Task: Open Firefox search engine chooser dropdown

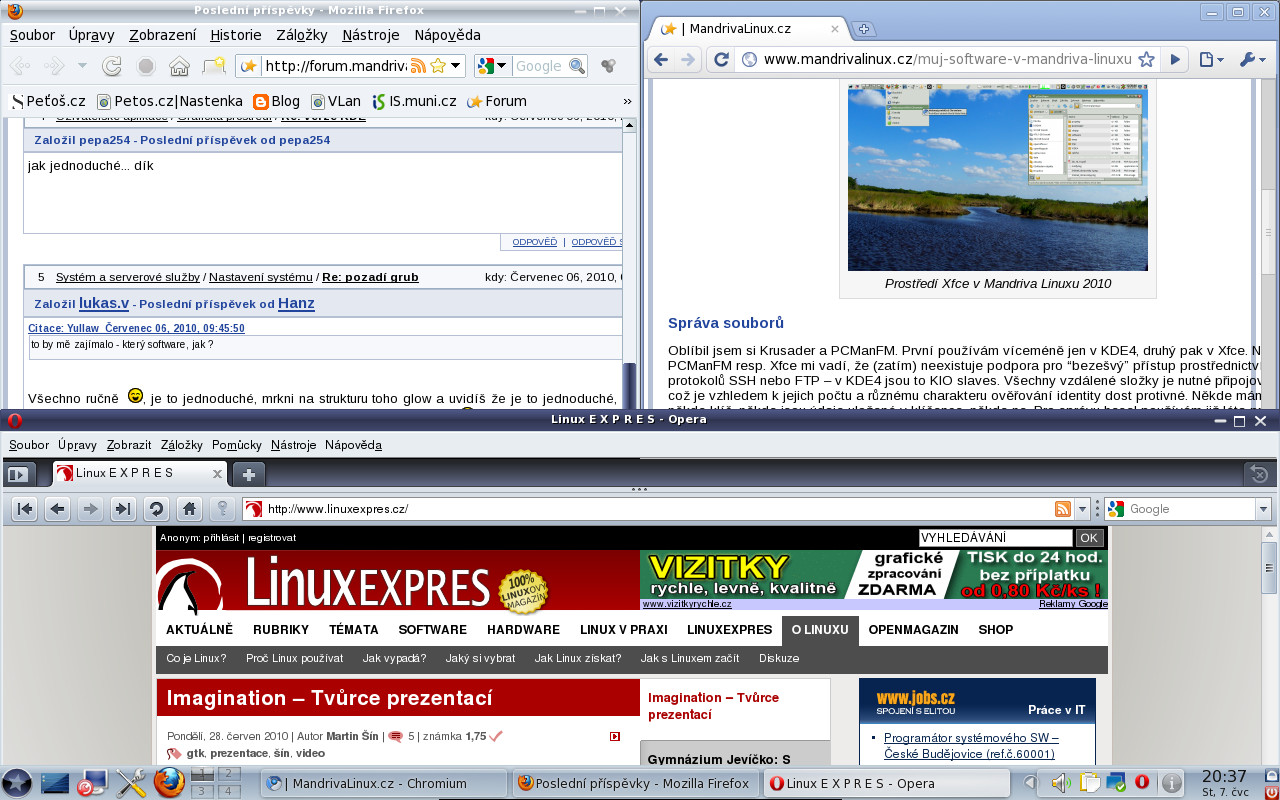Action: tap(501, 66)
